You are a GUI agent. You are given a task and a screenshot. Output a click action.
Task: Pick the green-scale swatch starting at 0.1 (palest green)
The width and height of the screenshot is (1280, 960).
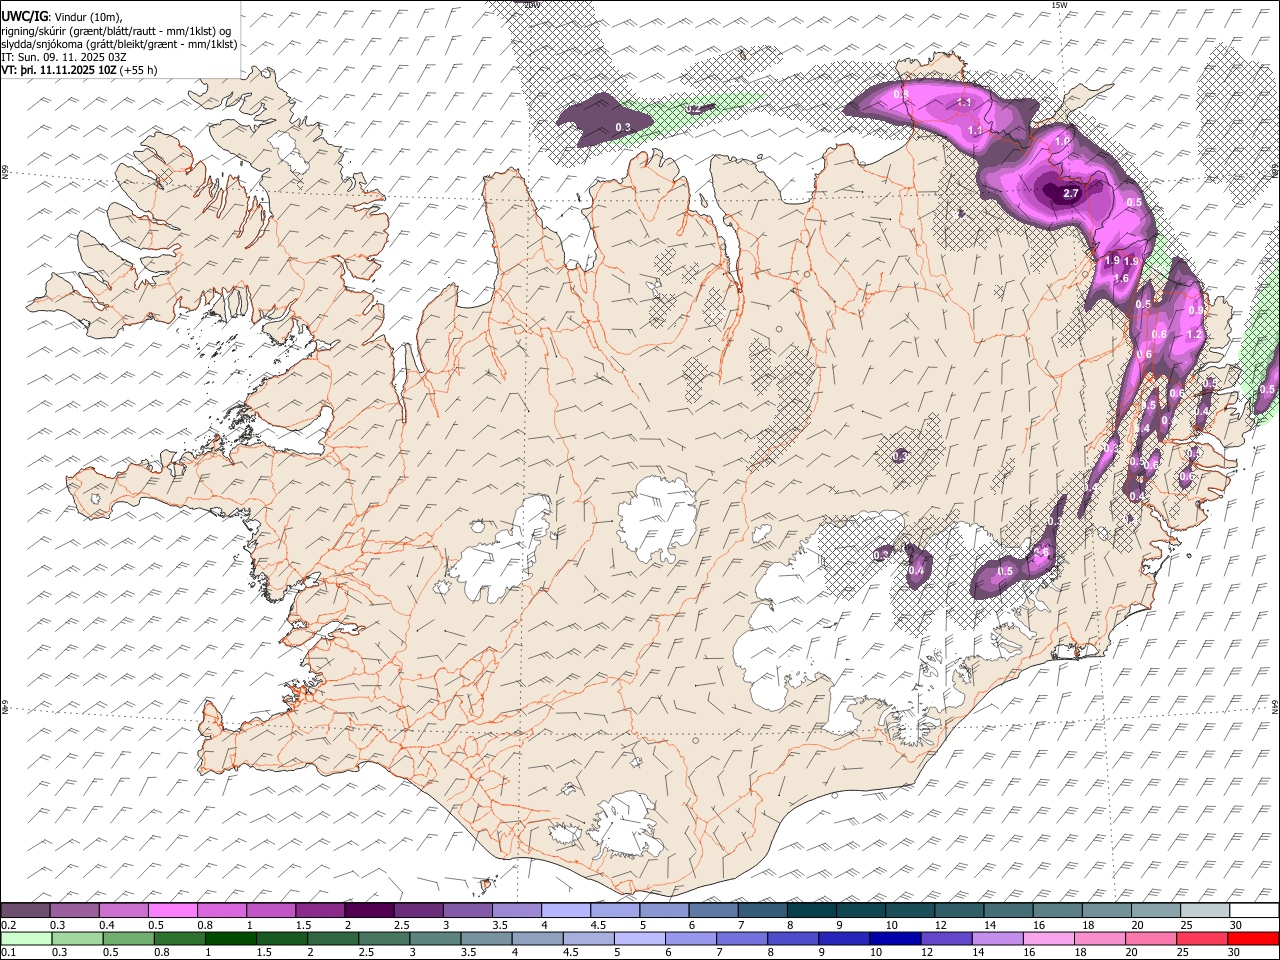25,938
